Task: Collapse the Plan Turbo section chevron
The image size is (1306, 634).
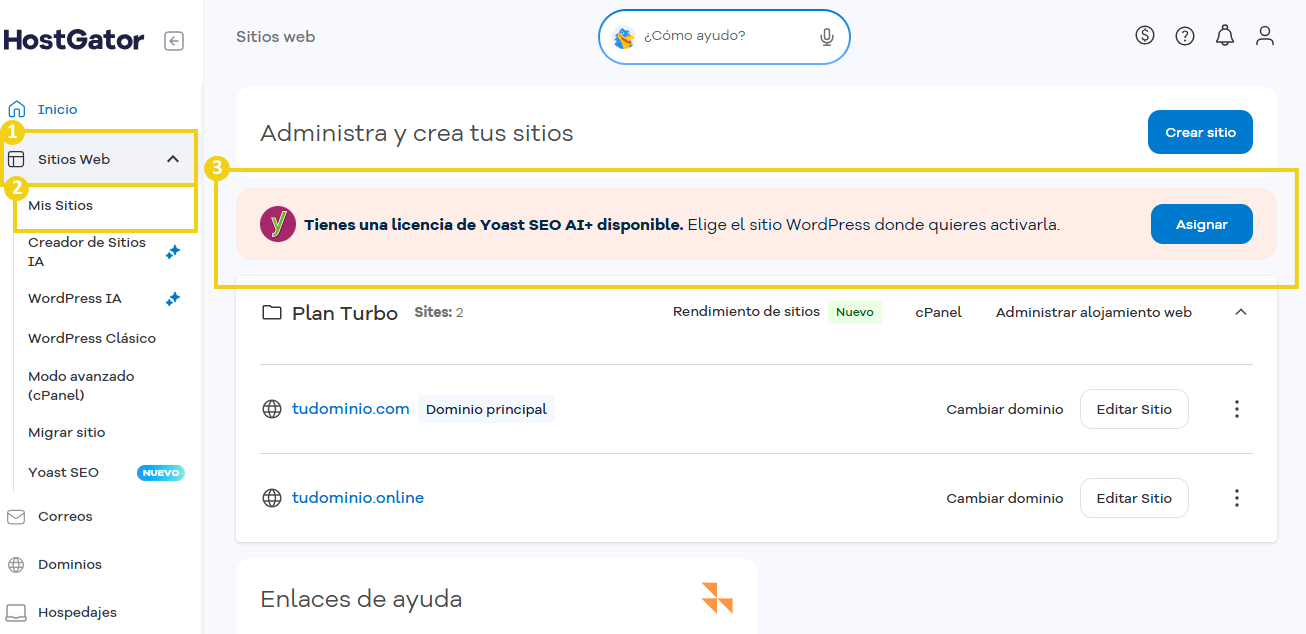Action: click(1241, 312)
